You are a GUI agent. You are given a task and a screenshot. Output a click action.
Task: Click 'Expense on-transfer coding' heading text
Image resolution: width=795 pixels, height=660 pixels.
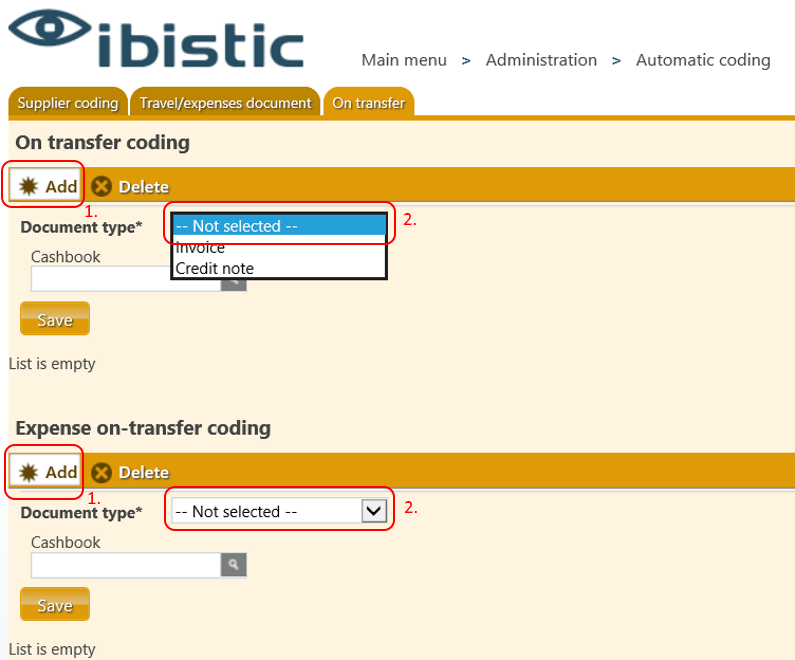click(143, 428)
